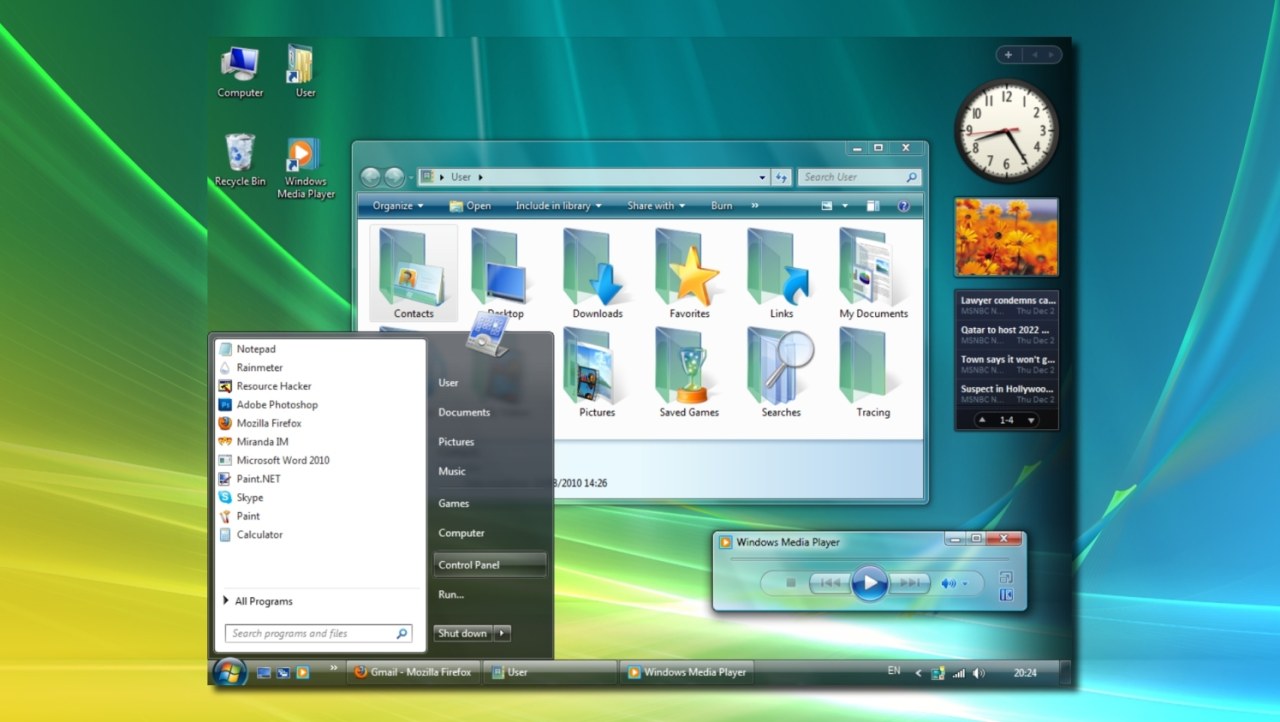Click Burn in the Explorer toolbar

click(721, 206)
